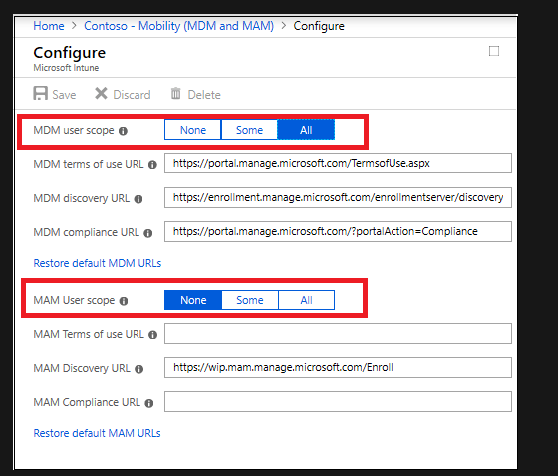Click the MAM Compliance URL label
558x476 pixels.
pyautogui.click(x=86, y=402)
